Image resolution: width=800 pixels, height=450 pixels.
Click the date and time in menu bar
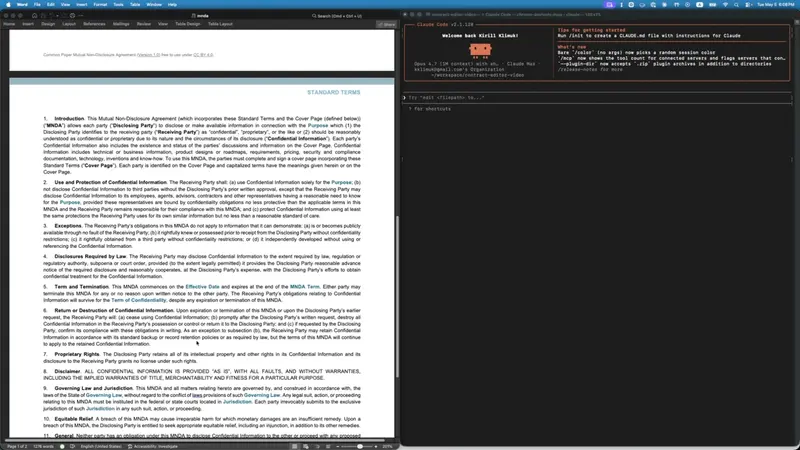point(775,5)
